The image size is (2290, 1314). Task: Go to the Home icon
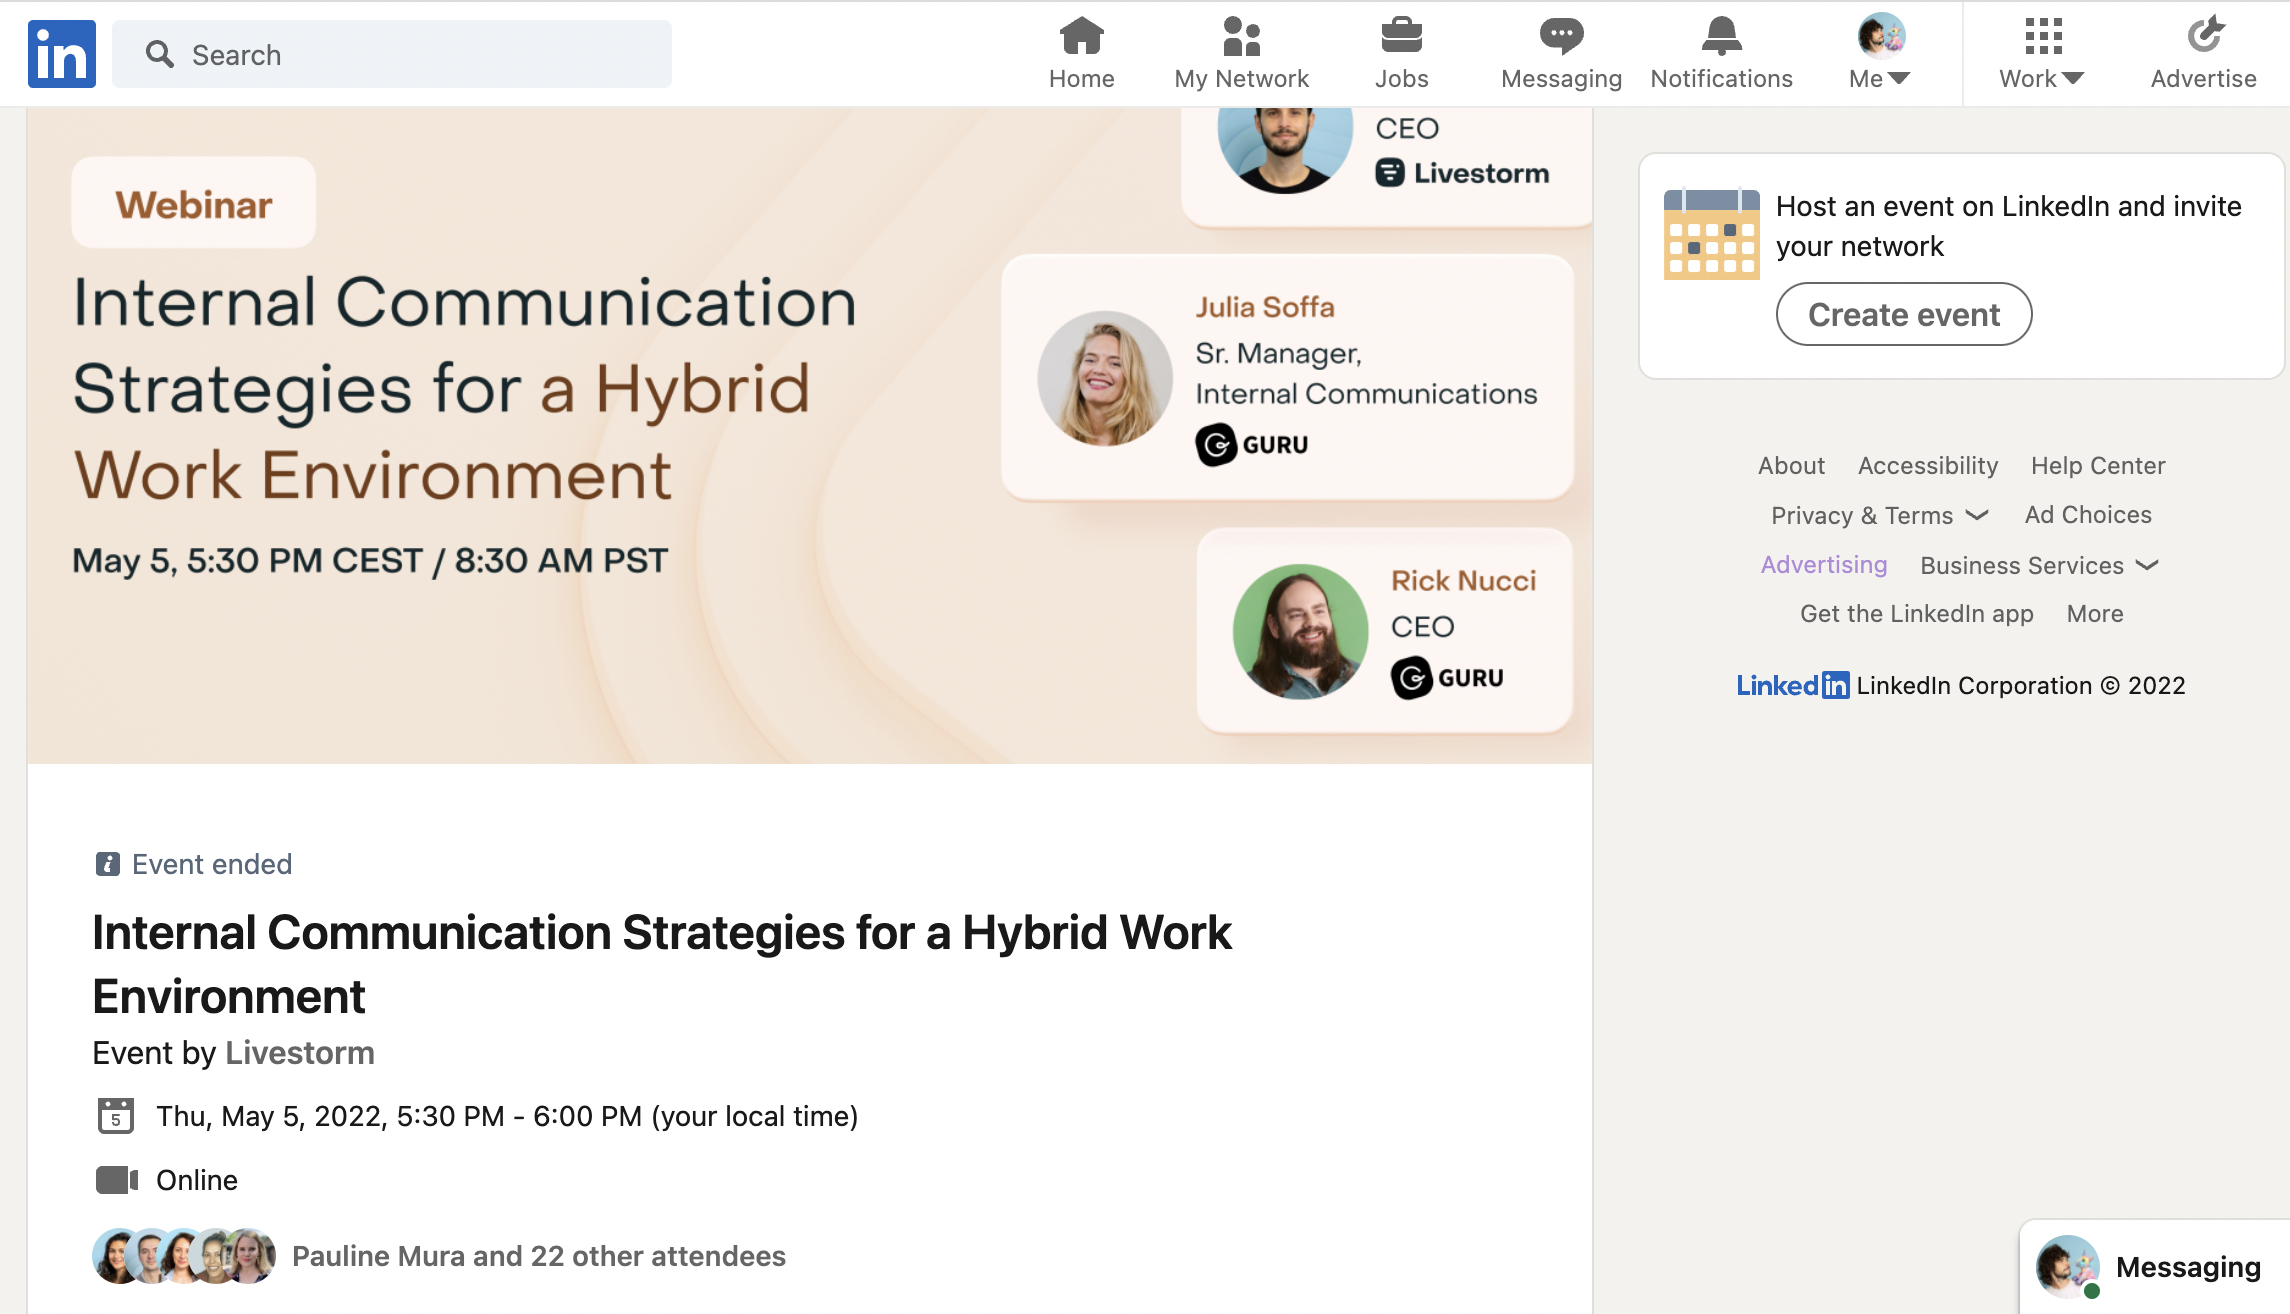coord(1081,36)
